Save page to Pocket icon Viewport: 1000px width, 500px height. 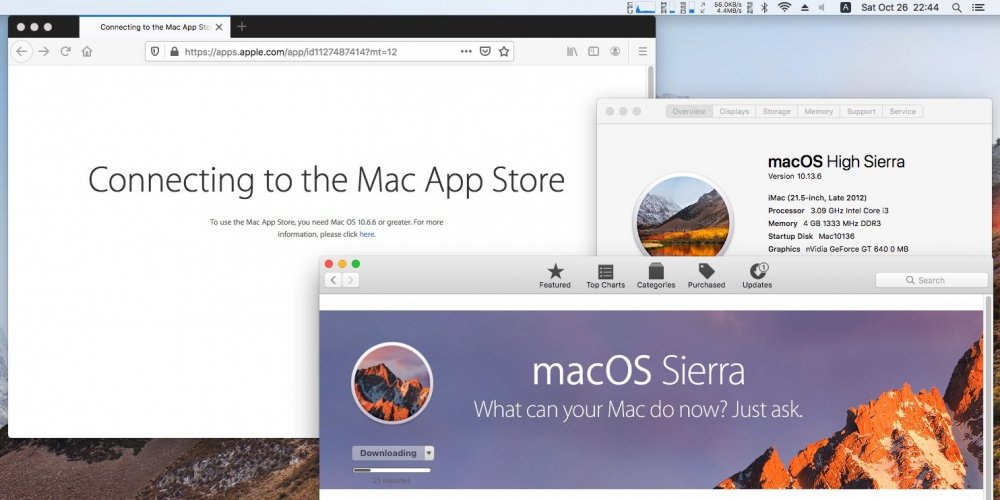(485, 52)
